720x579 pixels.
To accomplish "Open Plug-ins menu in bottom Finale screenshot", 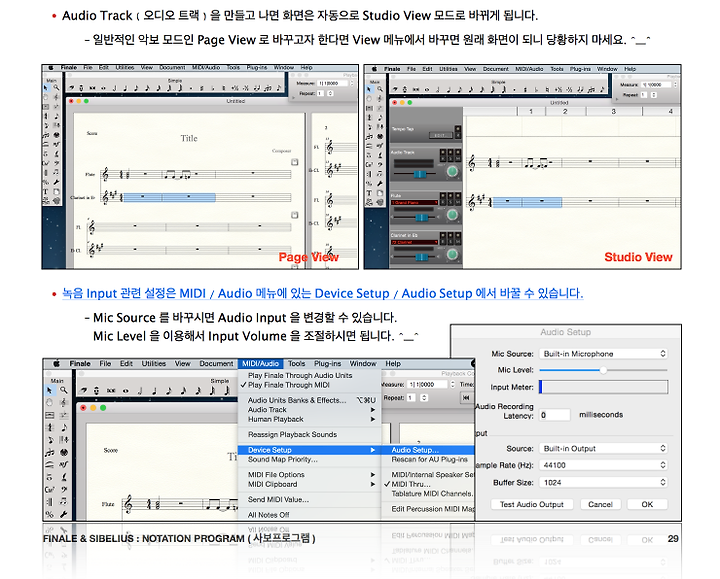I will [x=327, y=363].
